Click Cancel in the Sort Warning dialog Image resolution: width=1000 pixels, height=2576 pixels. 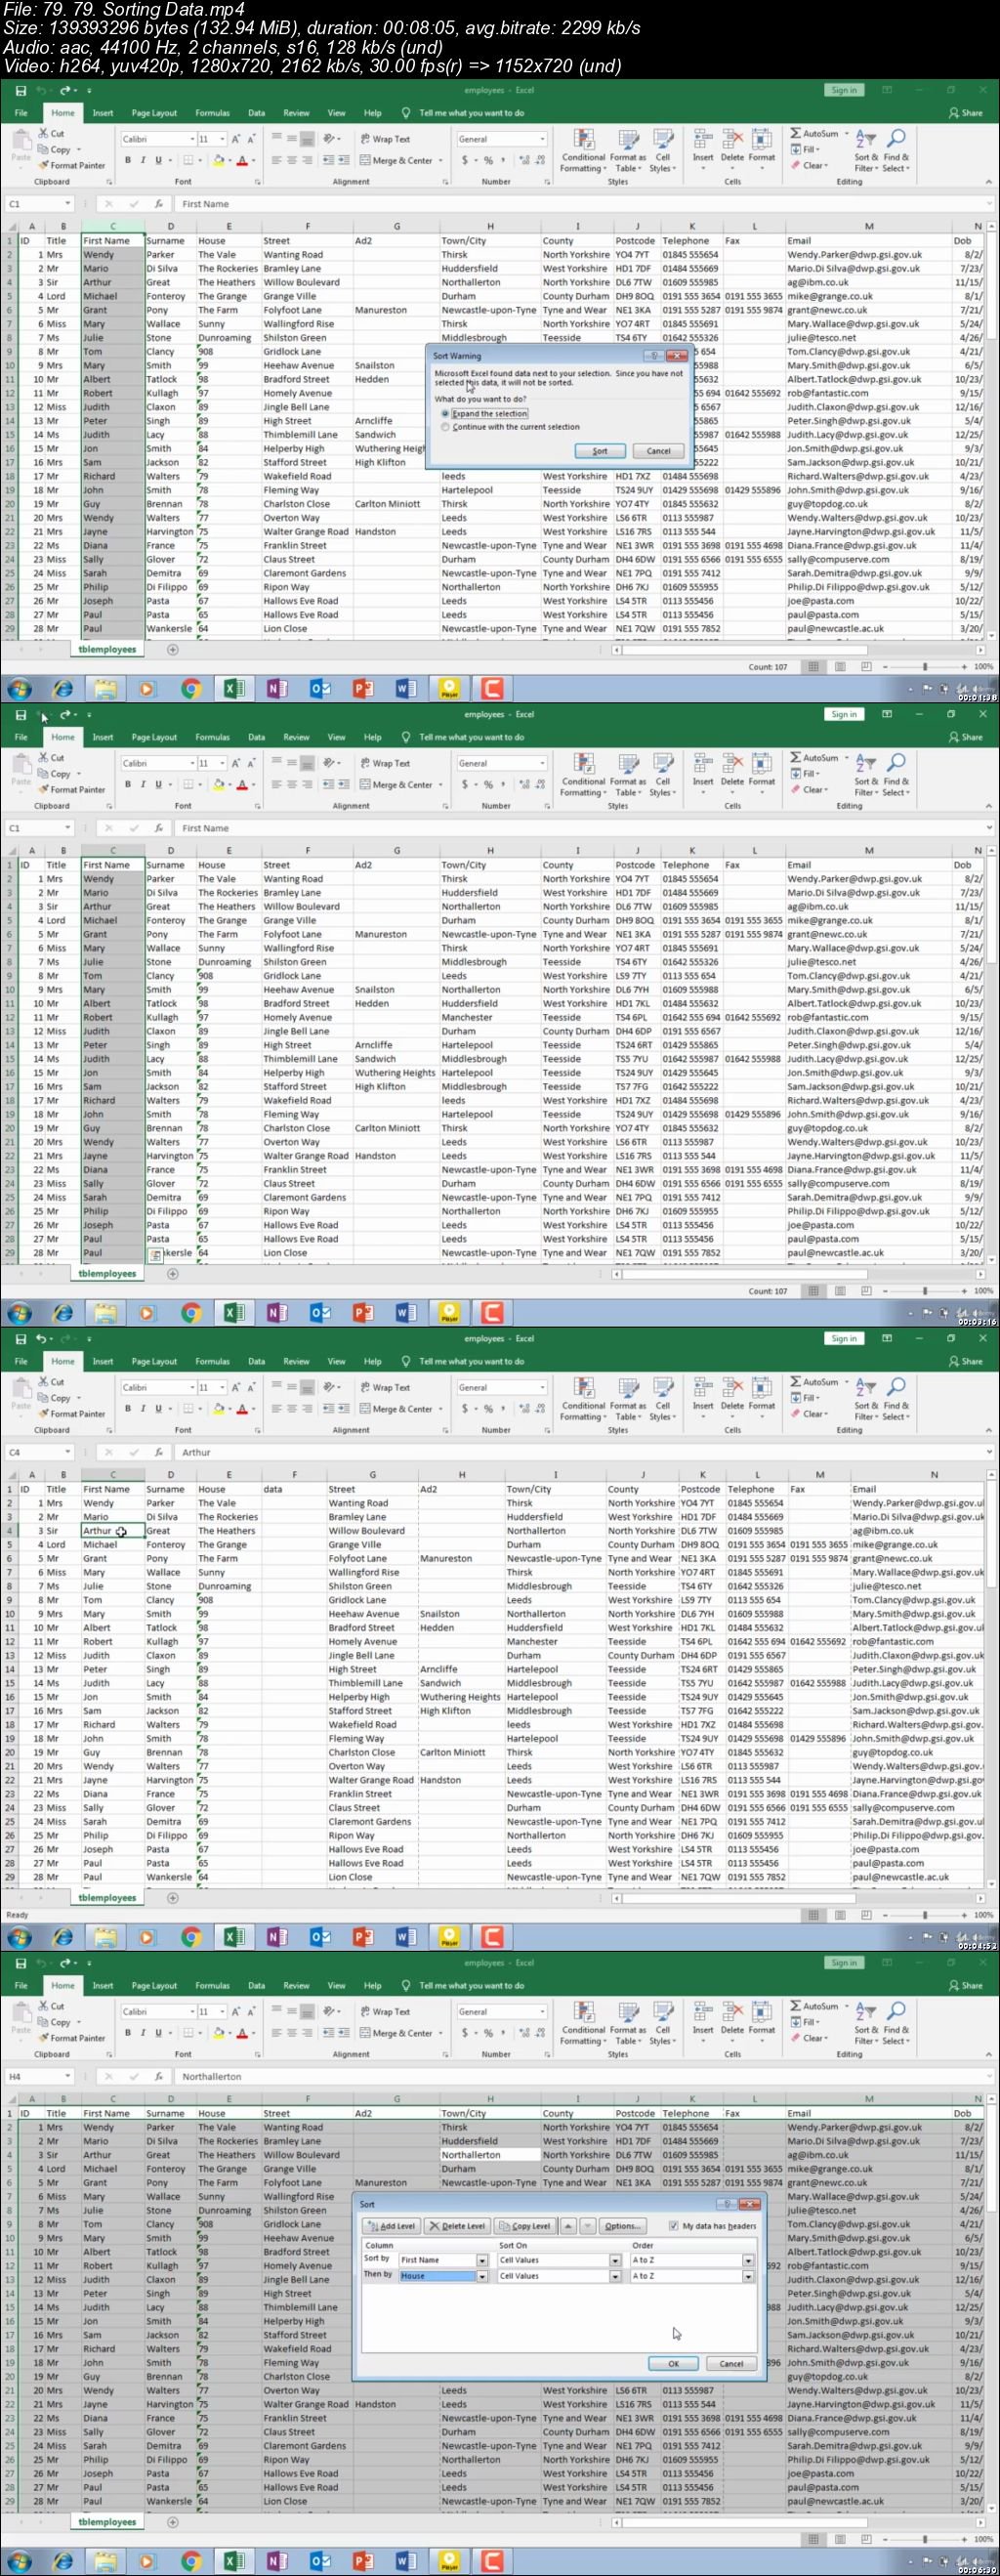tap(658, 451)
